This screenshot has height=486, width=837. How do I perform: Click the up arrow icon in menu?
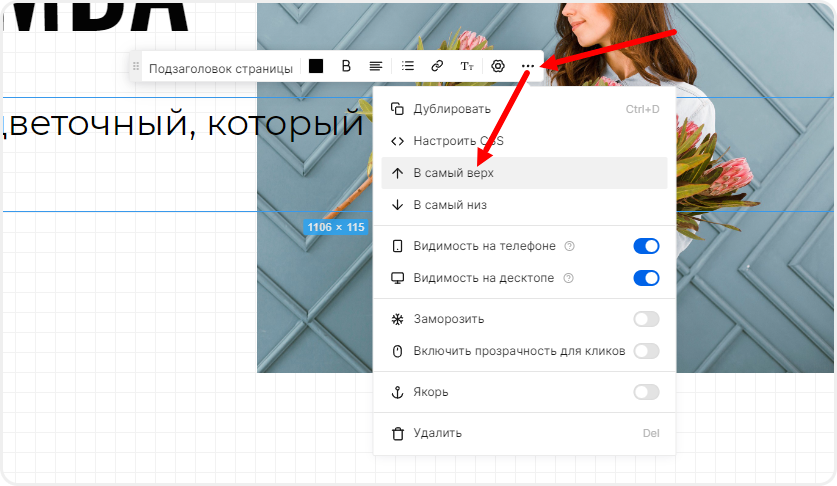click(397, 173)
